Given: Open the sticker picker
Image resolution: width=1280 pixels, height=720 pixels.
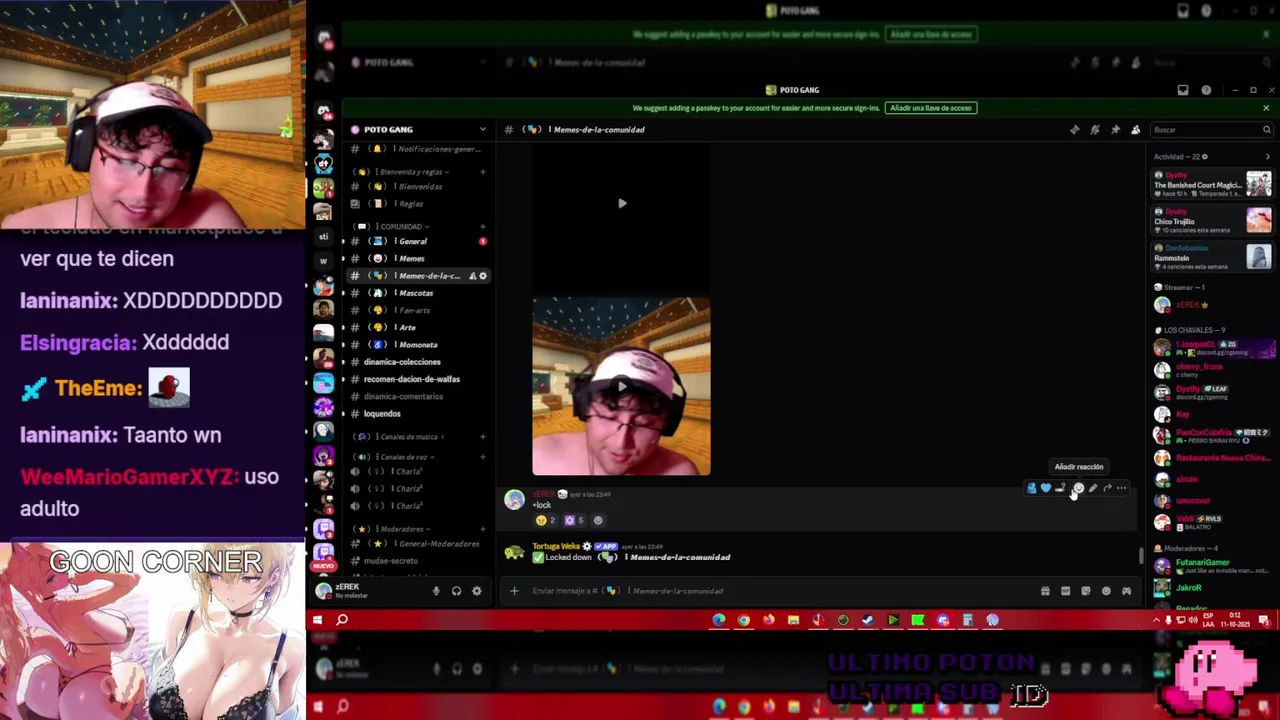Looking at the screenshot, I should point(1086,591).
